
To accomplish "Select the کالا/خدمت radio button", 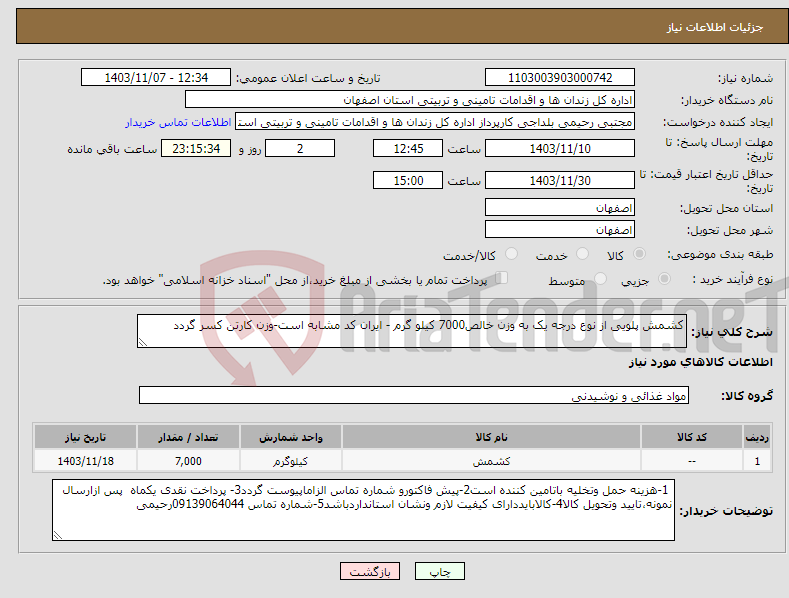I will (511, 254).
